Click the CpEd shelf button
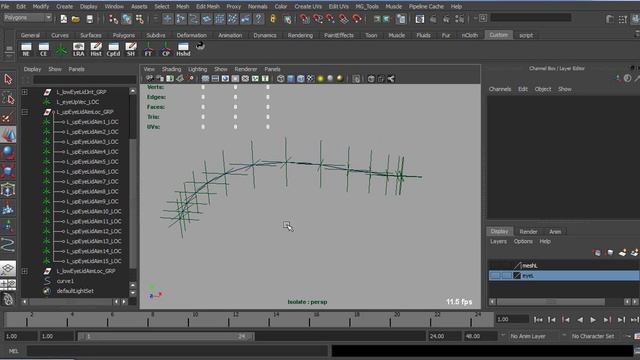640x360 pixels. (113, 49)
